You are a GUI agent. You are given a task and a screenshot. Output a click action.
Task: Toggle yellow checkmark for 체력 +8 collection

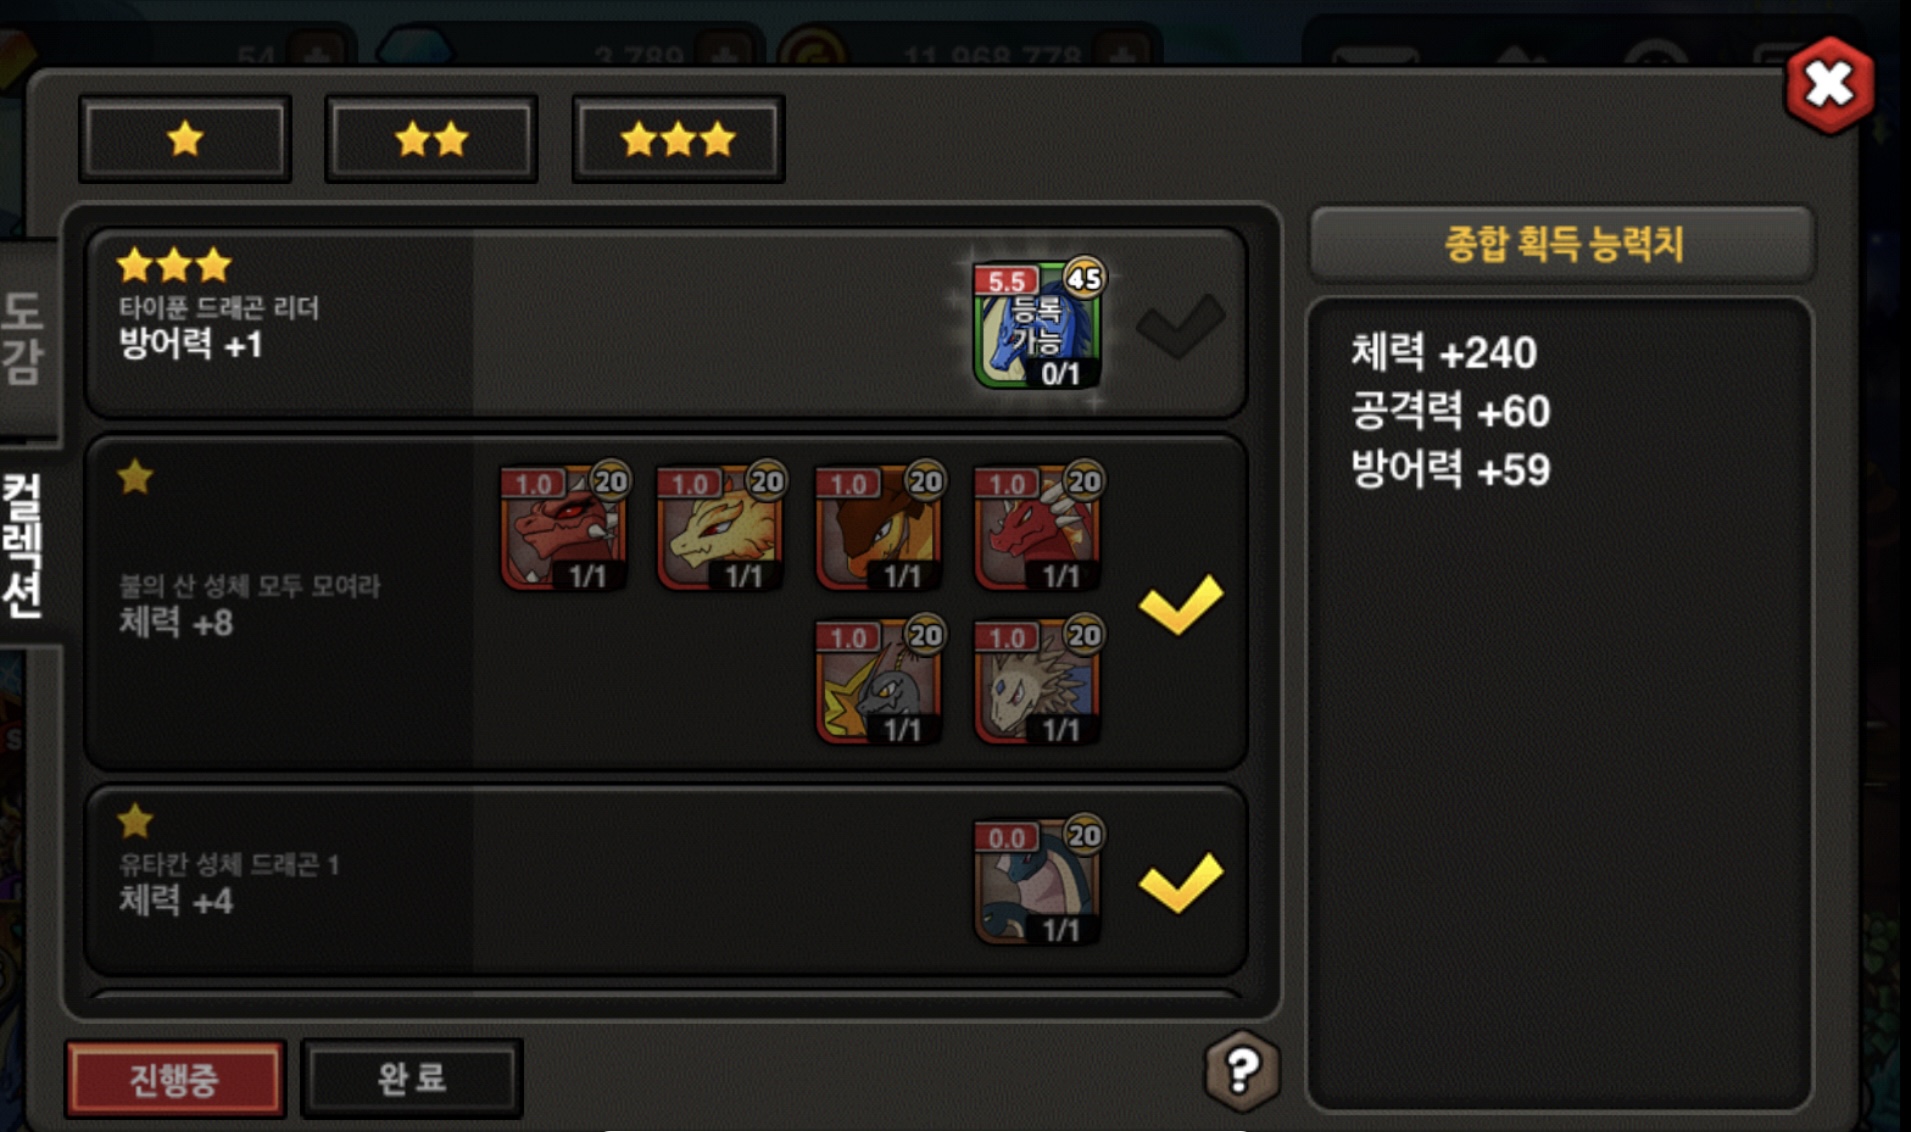click(1181, 604)
